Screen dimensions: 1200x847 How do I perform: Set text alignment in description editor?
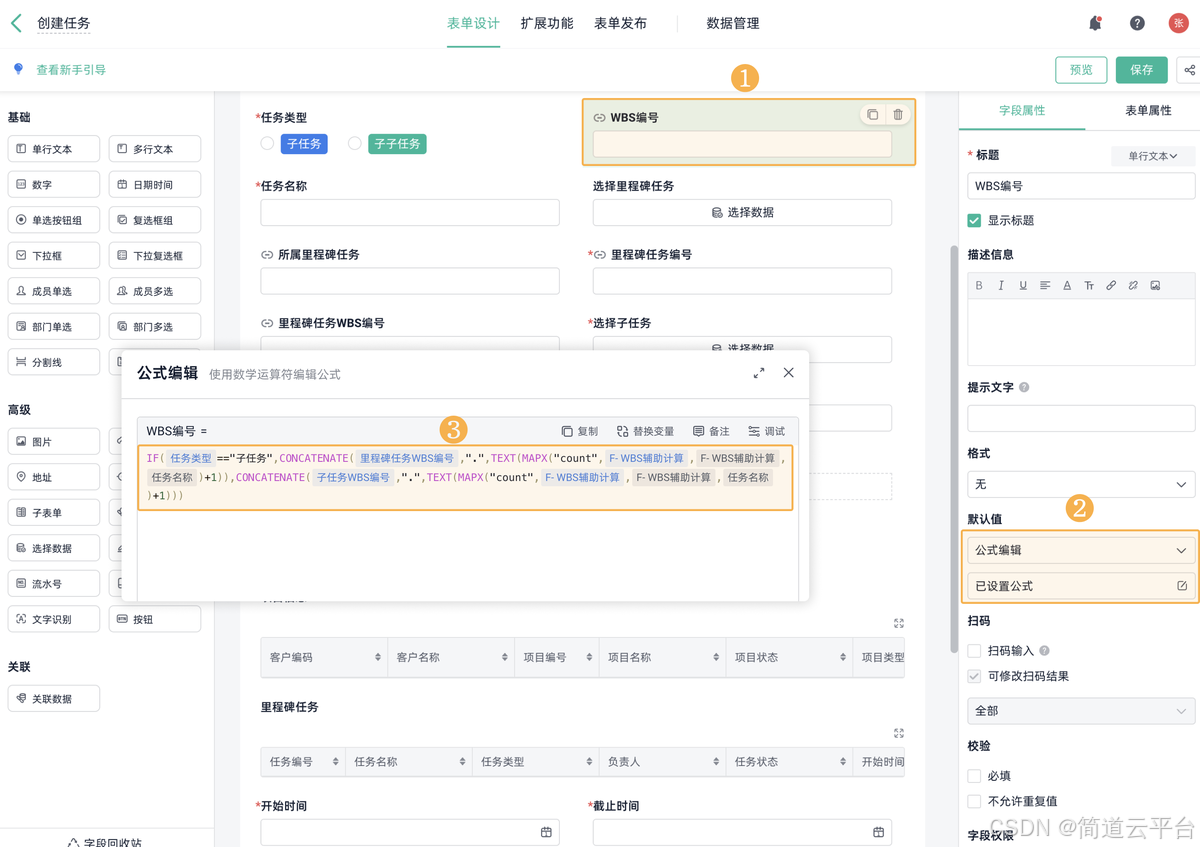[x=1045, y=286]
